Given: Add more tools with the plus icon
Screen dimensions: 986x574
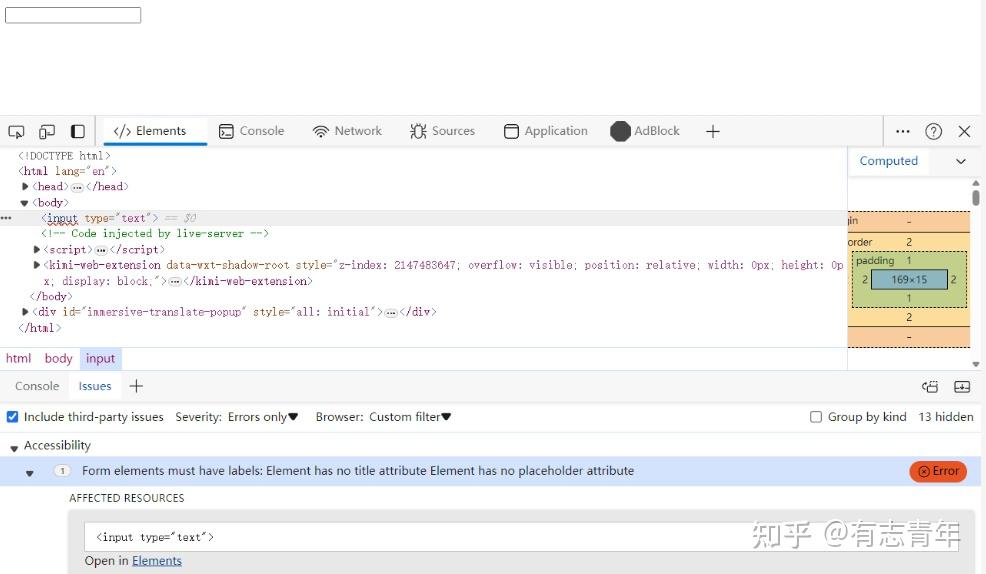Looking at the screenshot, I should tap(712, 131).
